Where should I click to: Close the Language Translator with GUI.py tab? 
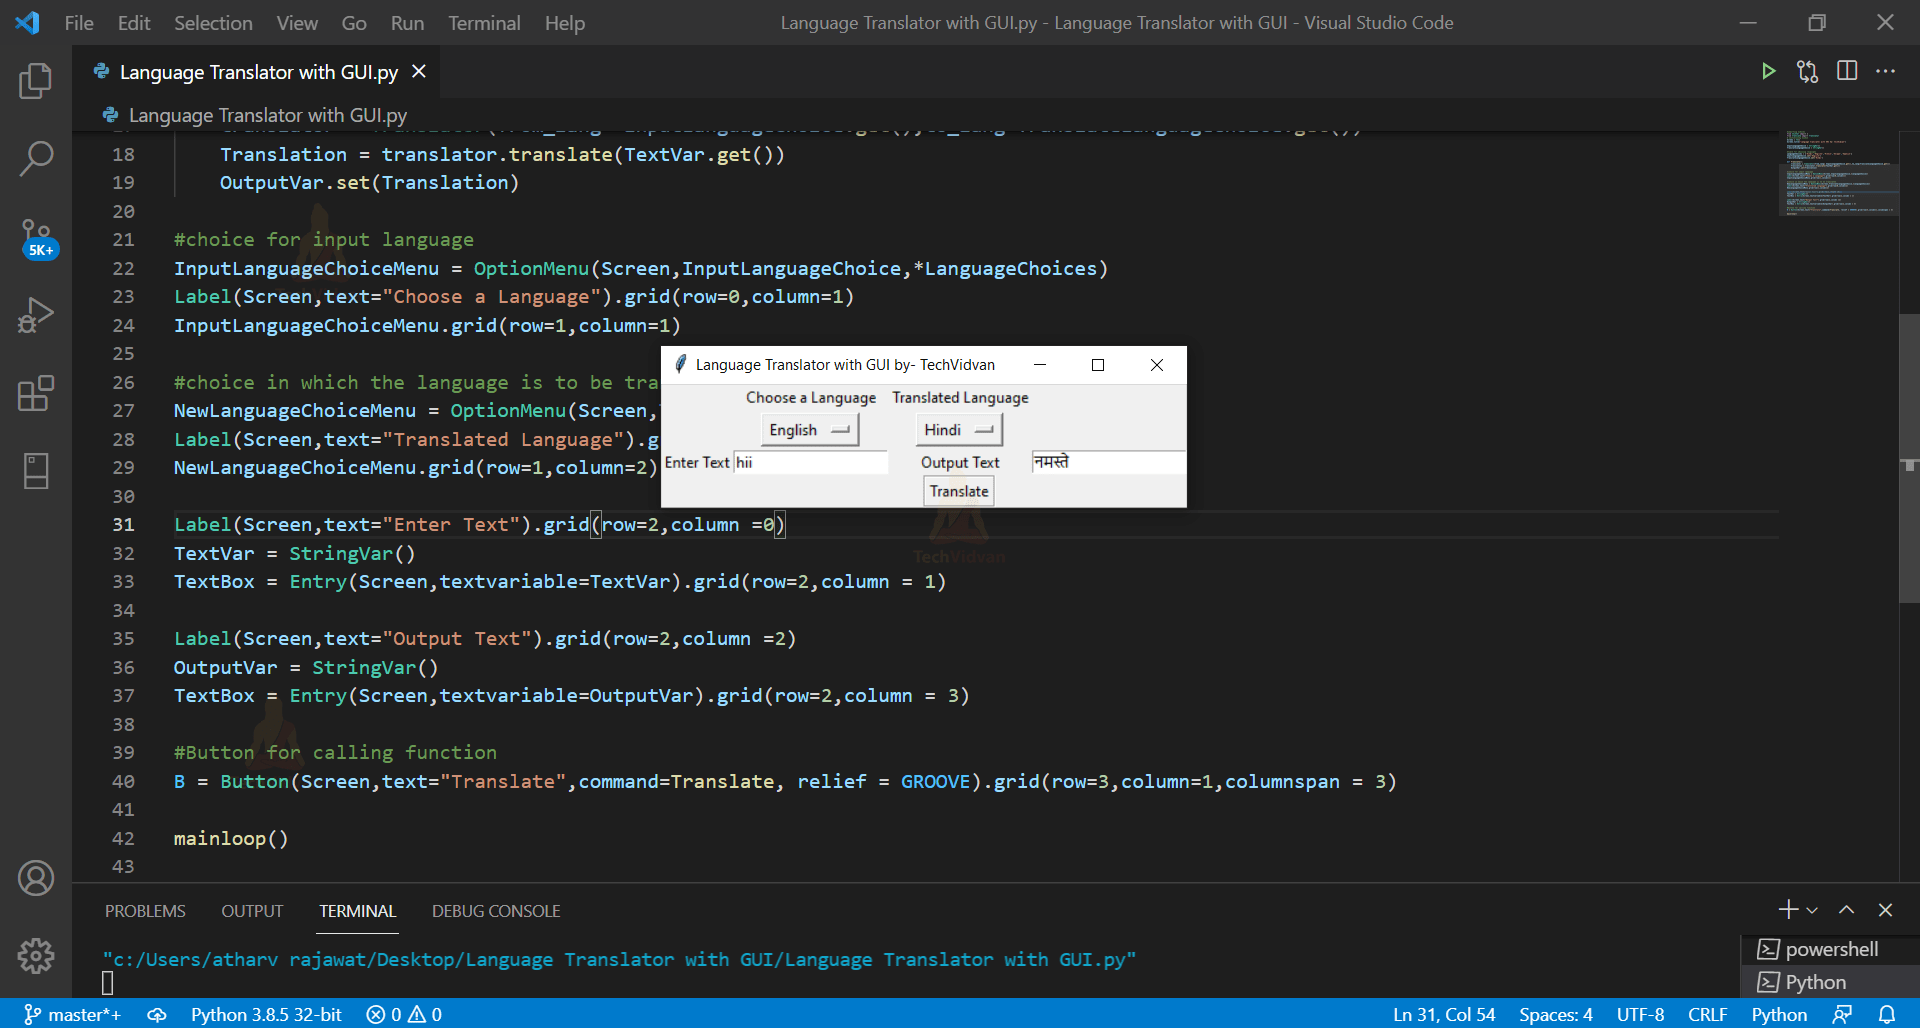419,72
